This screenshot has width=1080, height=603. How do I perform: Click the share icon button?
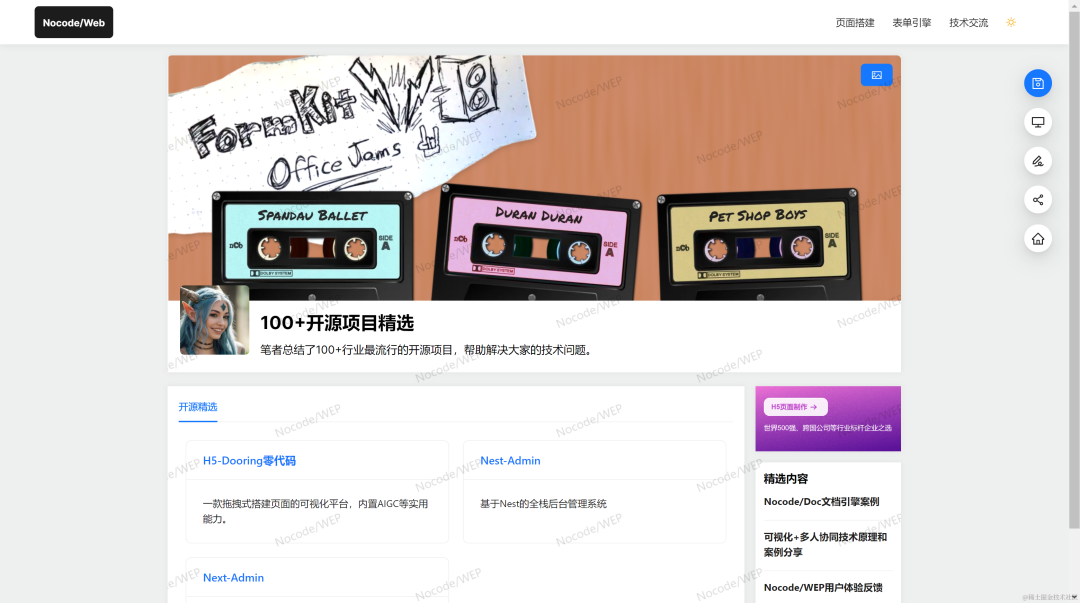click(x=1037, y=200)
